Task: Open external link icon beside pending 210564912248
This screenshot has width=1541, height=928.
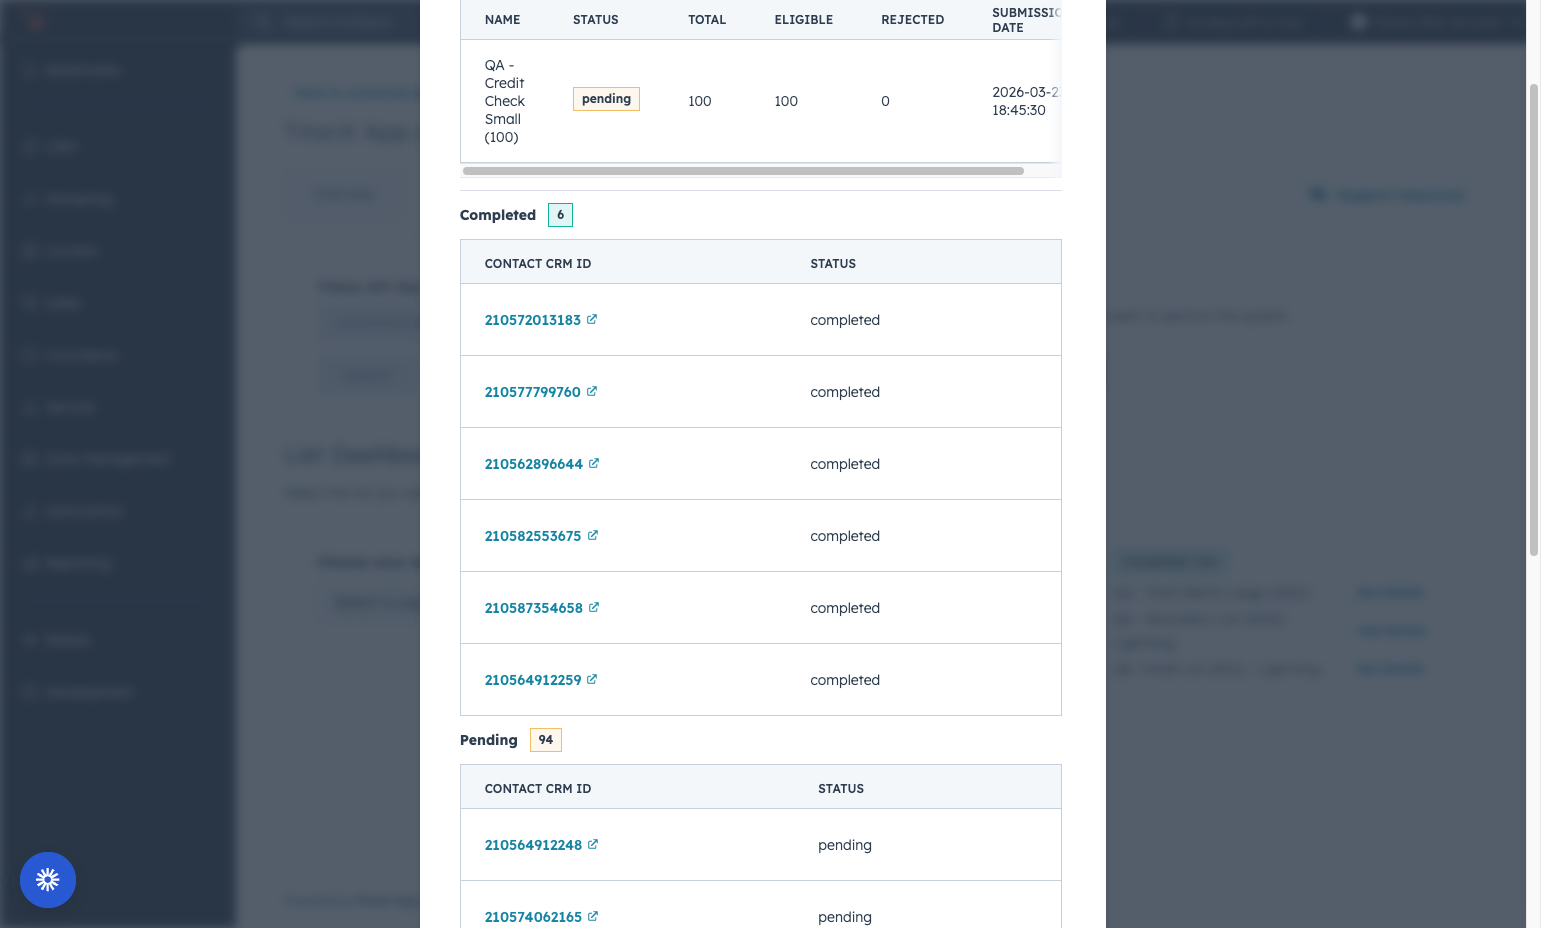Action: click(x=593, y=844)
